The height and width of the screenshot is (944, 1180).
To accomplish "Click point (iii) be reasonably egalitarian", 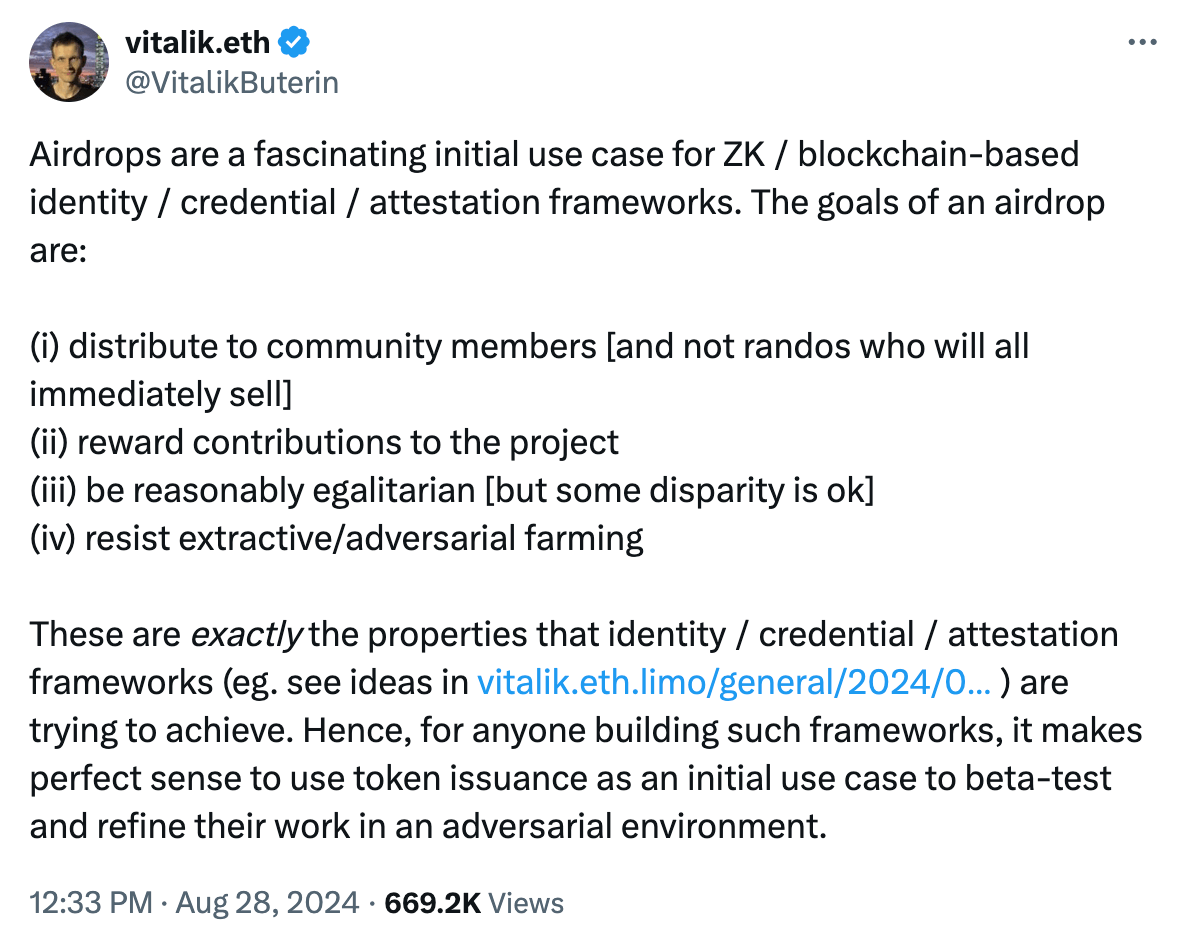I will (451, 491).
